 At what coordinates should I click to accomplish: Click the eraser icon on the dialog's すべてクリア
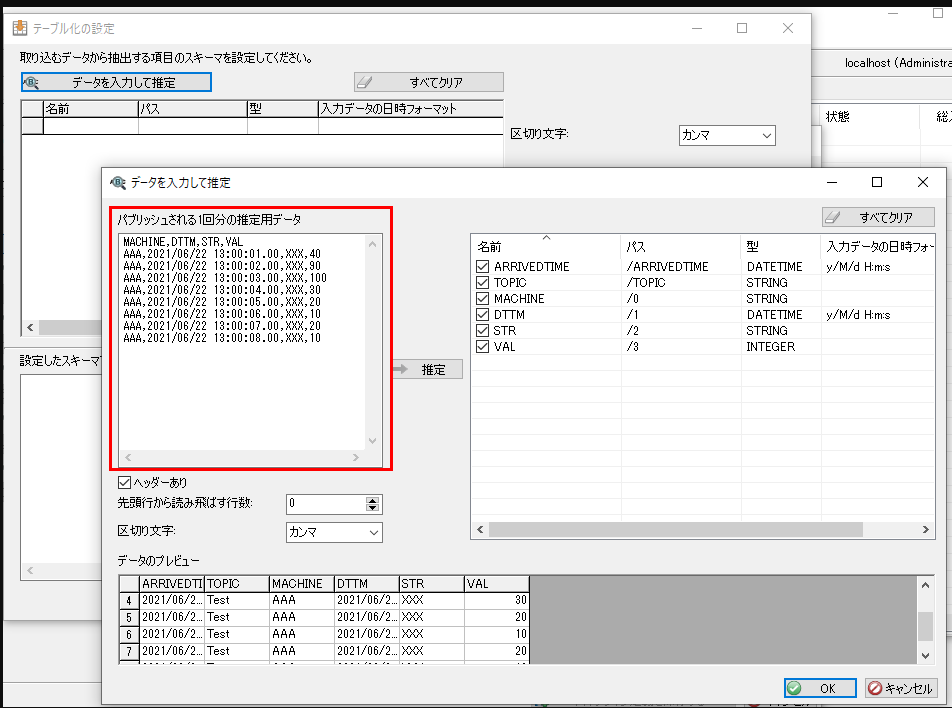pyautogui.click(x=833, y=217)
